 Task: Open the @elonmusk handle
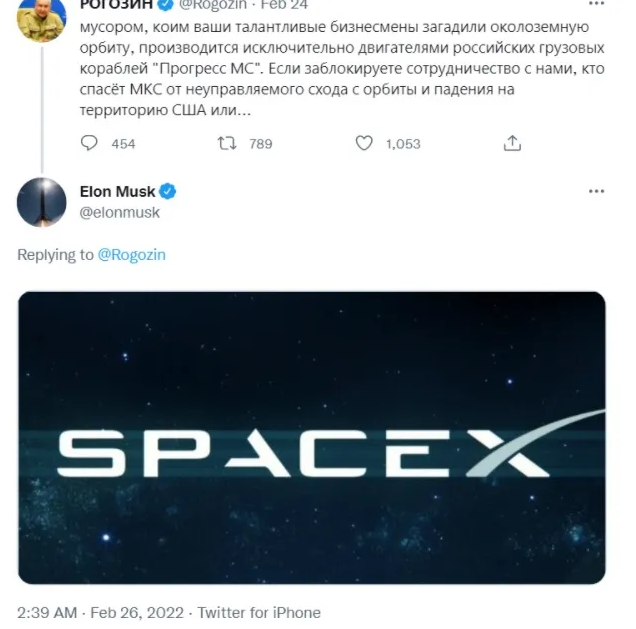point(119,212)
